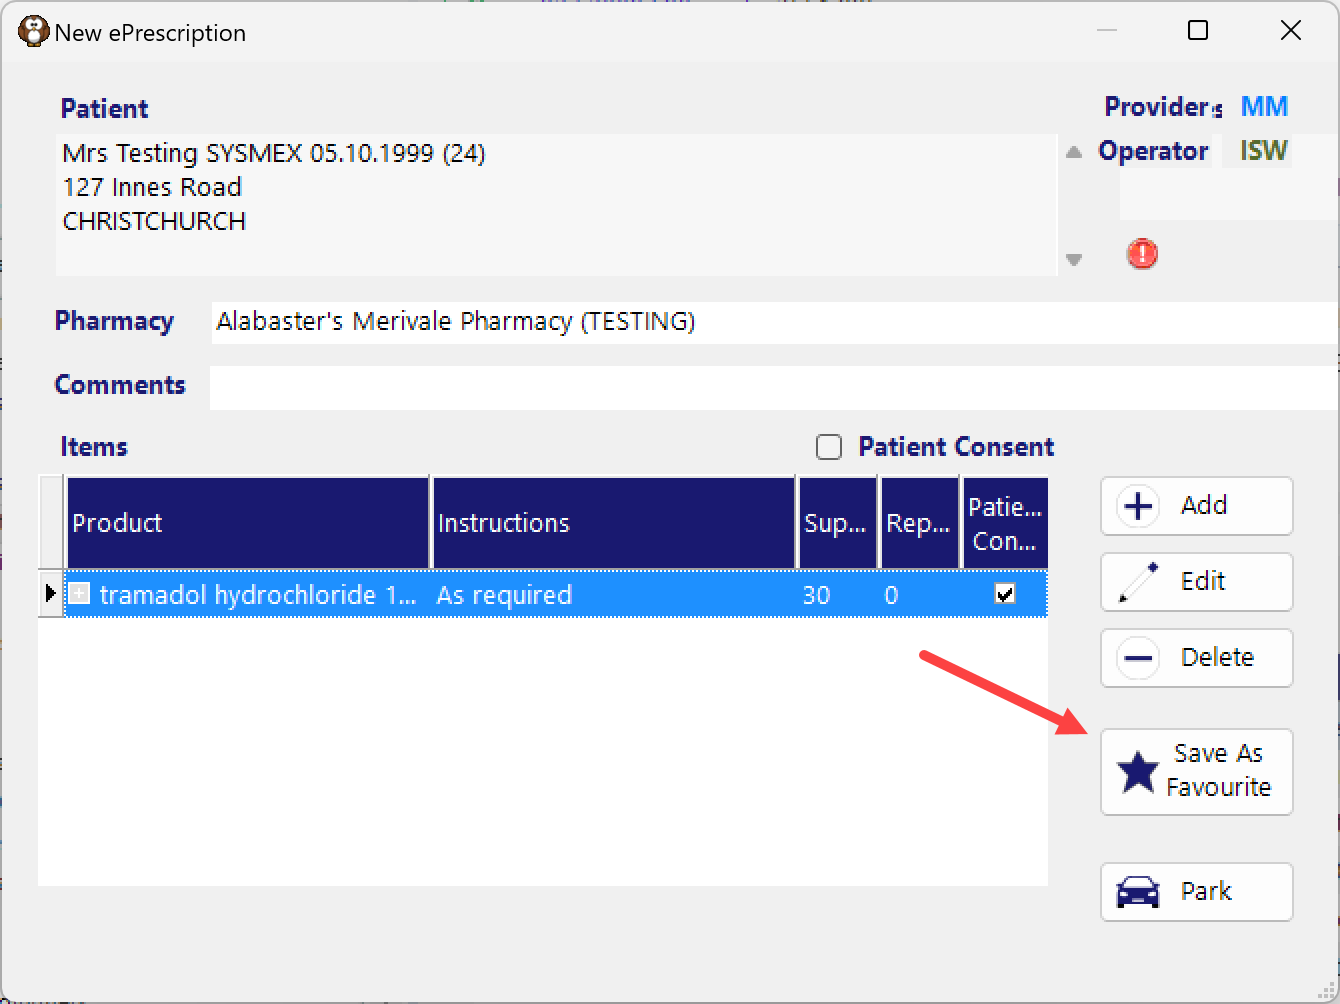Image resolution: width=1340 pixels, height=1004 pixels.
Task: Minimize the New ePrescription window
Action: click(x=1107, y=31)
